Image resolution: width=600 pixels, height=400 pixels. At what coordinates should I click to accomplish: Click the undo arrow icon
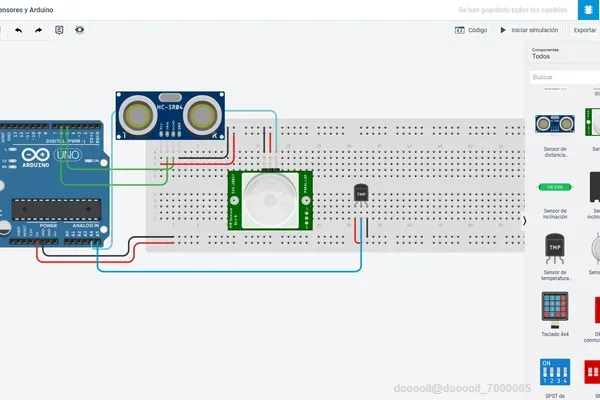coord(18,30)
